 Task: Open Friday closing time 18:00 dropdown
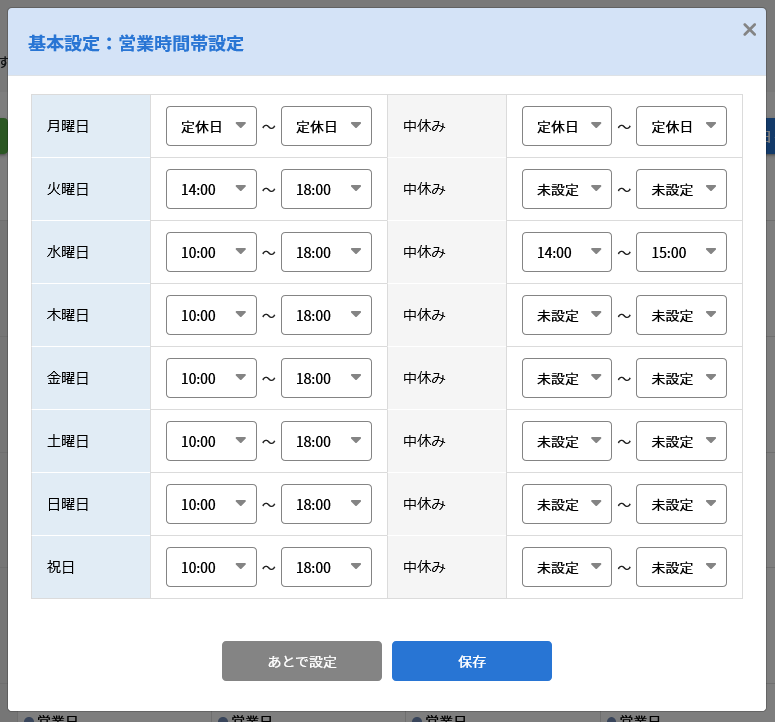pyautogui.click(x=326, y=378)
